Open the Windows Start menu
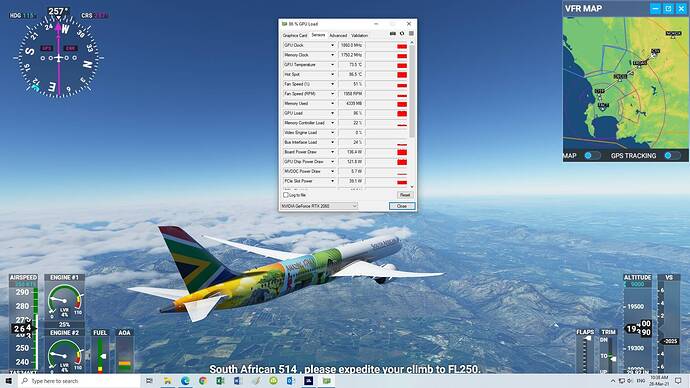This screenshot has width=690, height=388. click(x=8, y=381)
